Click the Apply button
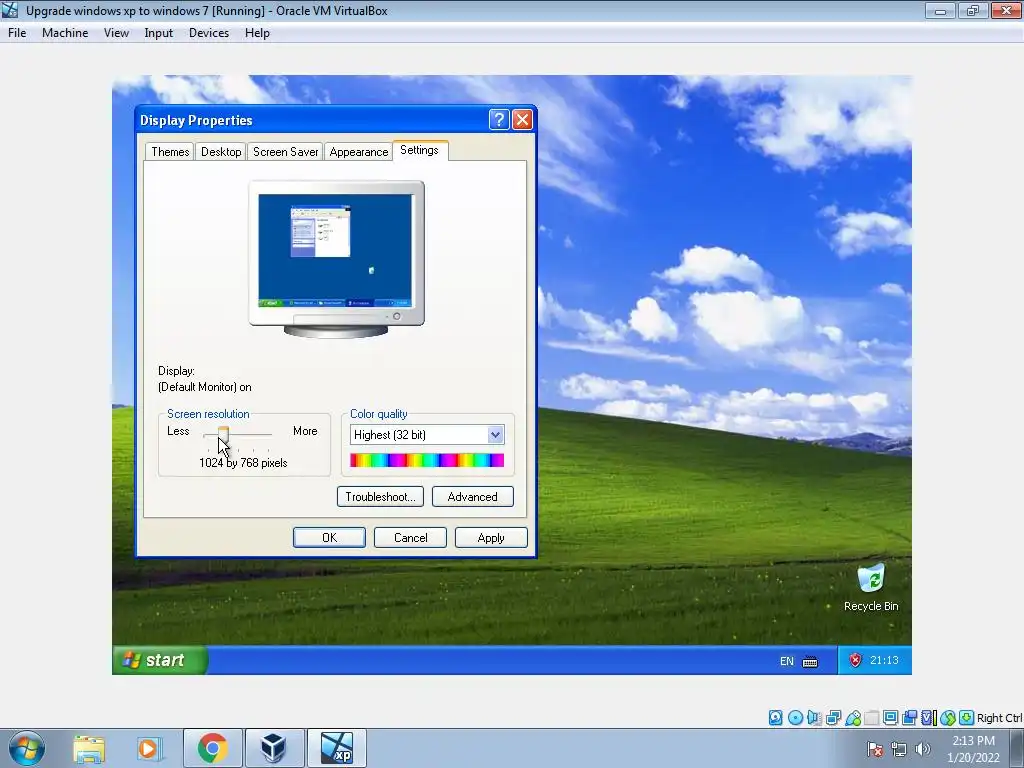The width and height of the screenshot is (1024, 768). coord(491,537)
